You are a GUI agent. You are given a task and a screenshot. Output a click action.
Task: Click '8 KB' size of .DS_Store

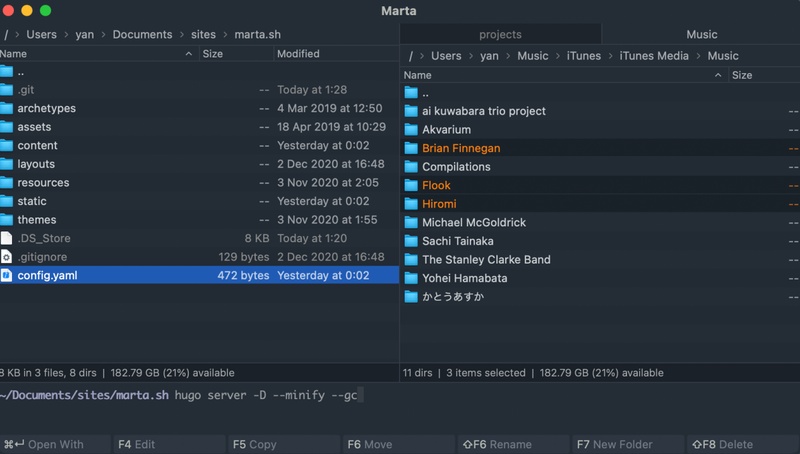(257, 238)
